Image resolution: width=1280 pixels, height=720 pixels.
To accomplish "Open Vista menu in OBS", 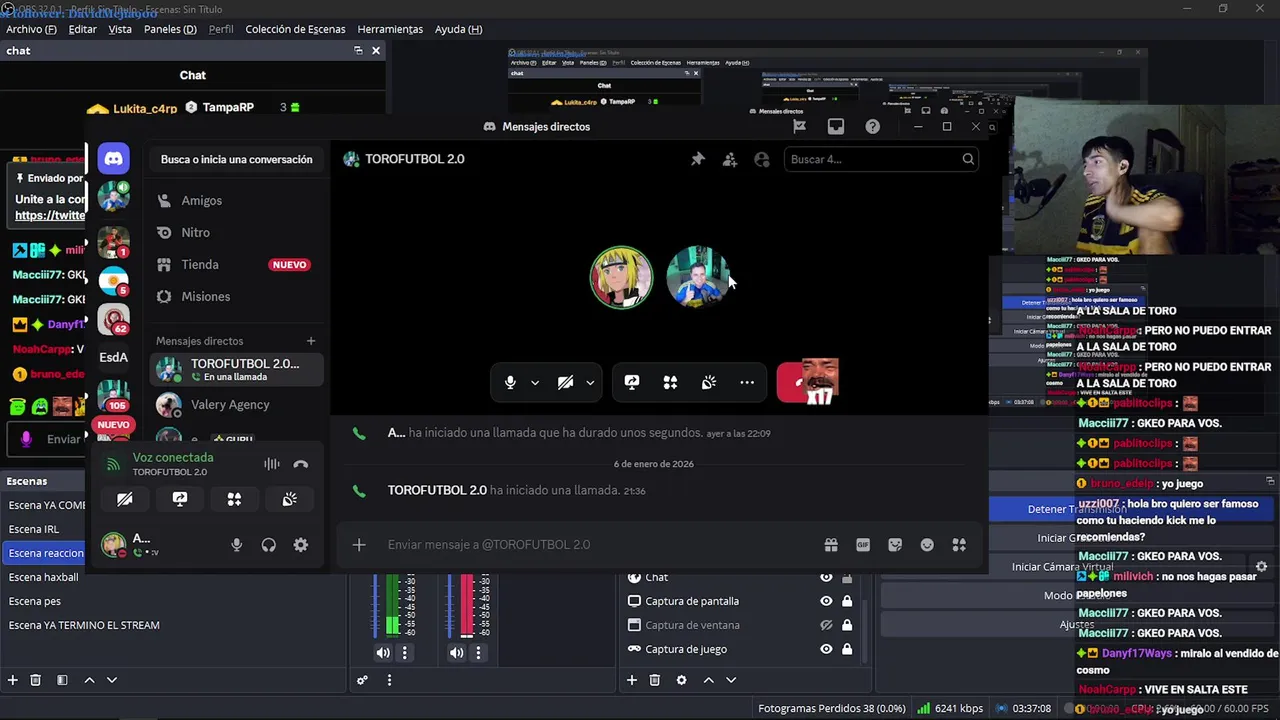I will pyautogui.click(x=120, y=29).
